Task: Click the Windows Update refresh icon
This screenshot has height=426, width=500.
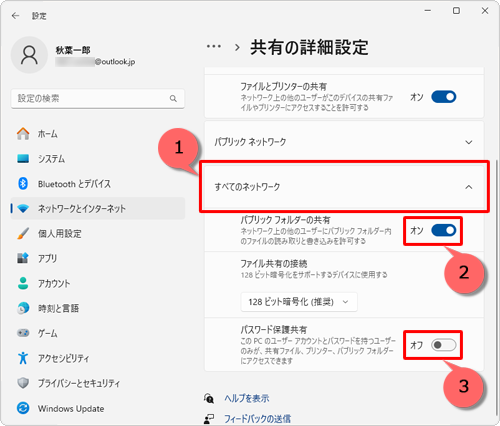Action: coord(23,408)
